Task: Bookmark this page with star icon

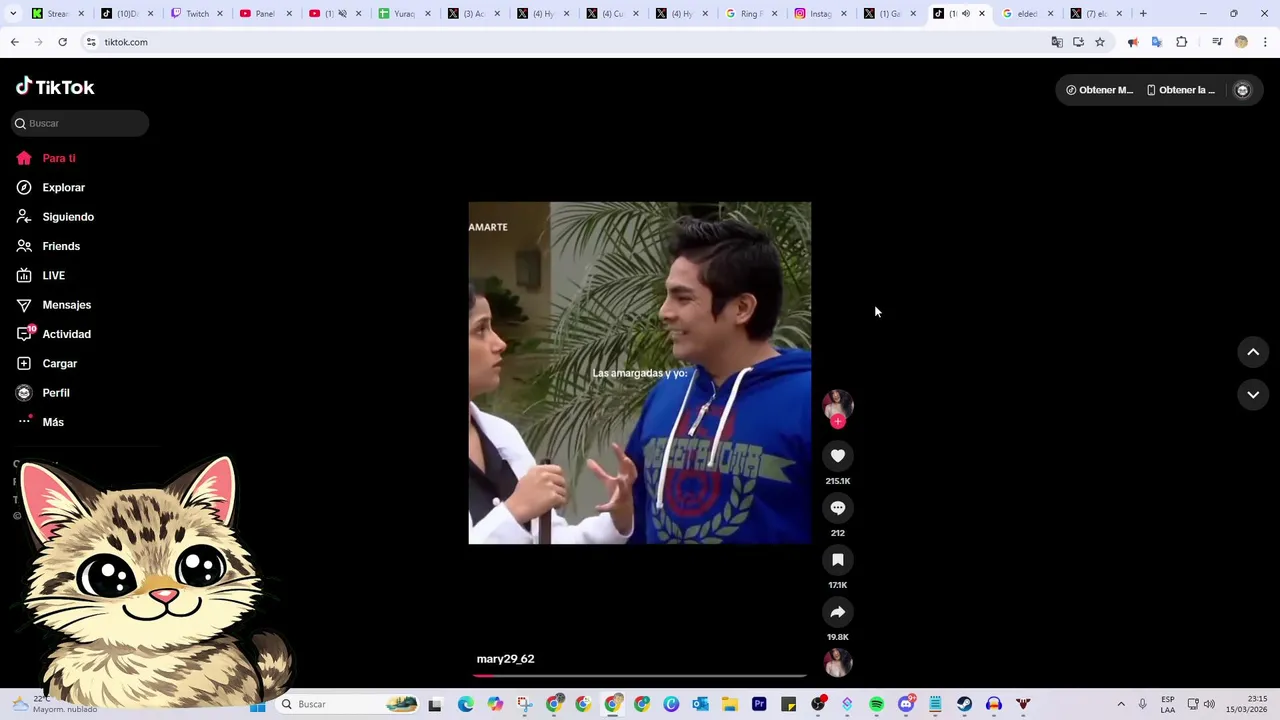Action: coord(1100,42)
